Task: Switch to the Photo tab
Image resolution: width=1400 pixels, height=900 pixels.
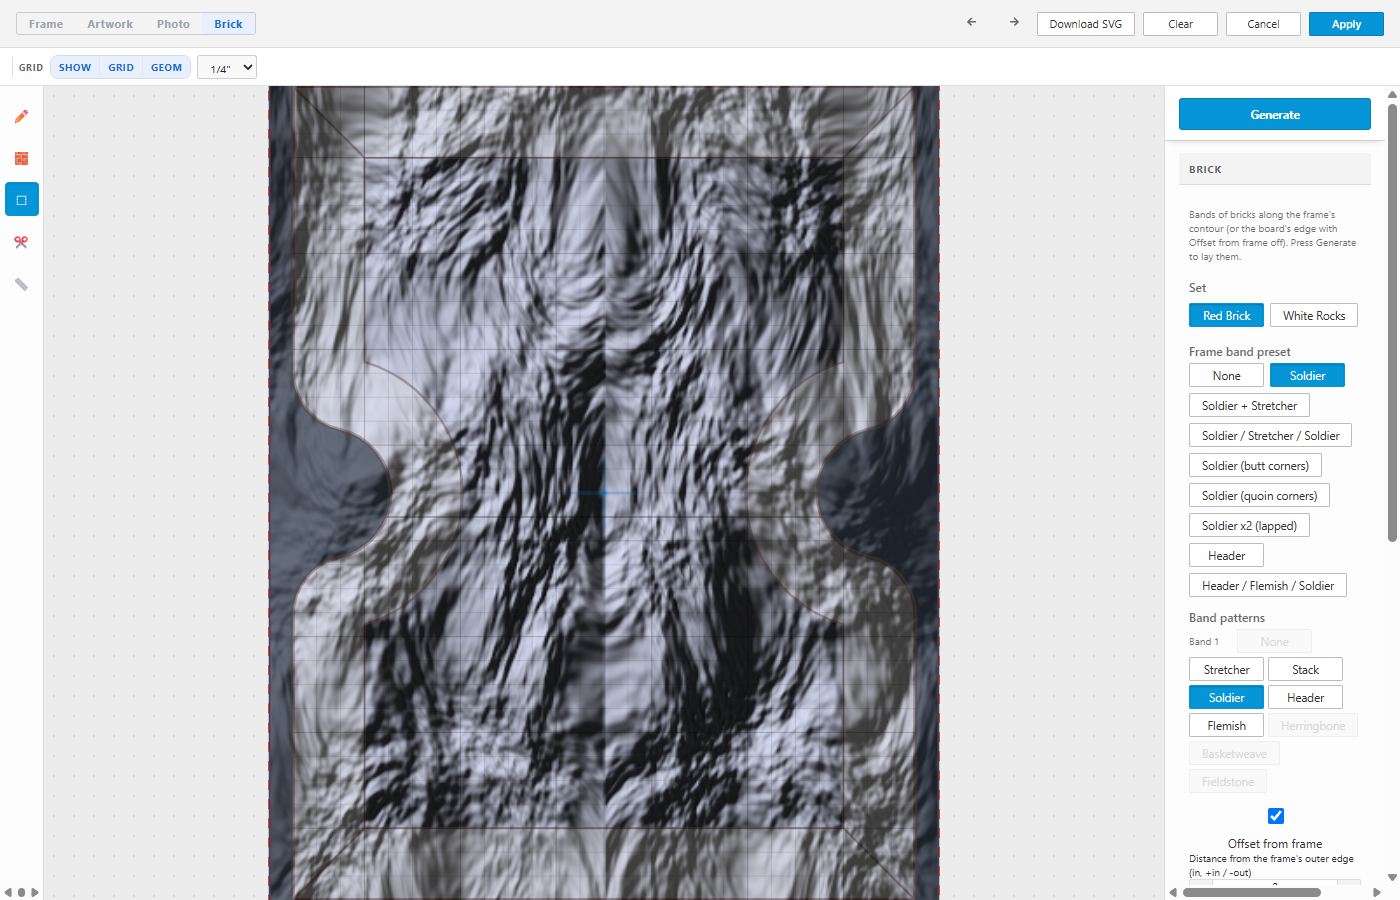Action: tap(173, 24)
